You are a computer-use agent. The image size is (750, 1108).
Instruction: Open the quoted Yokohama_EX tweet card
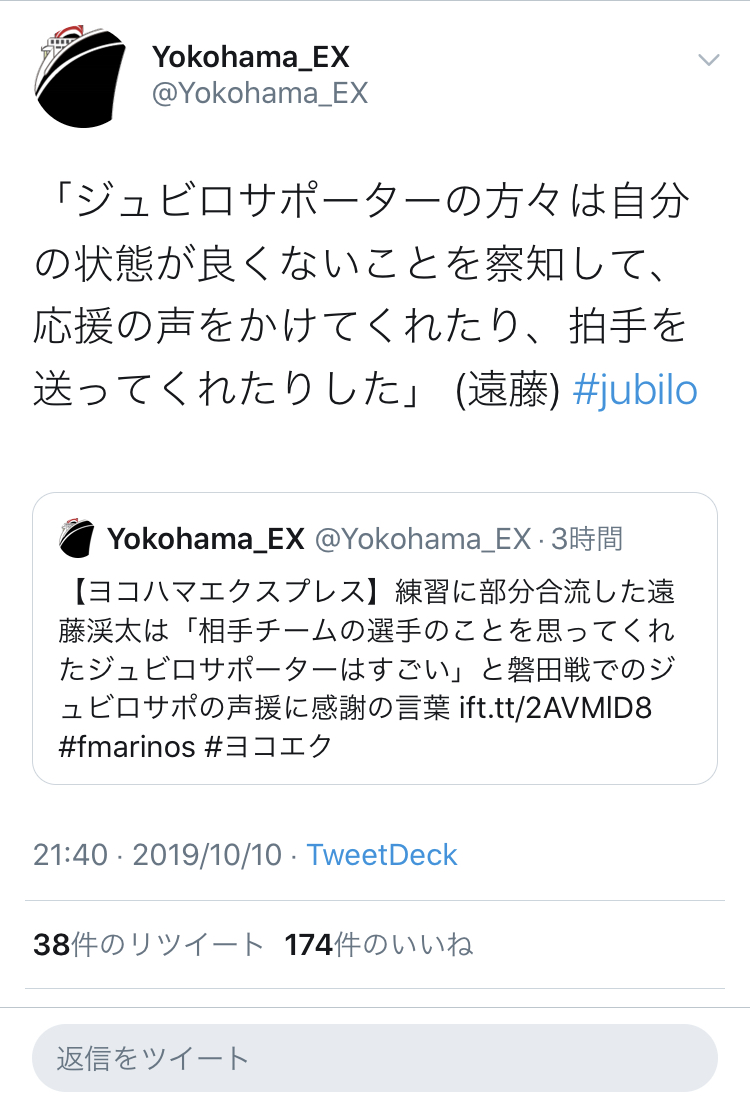[x=375, y=638]
